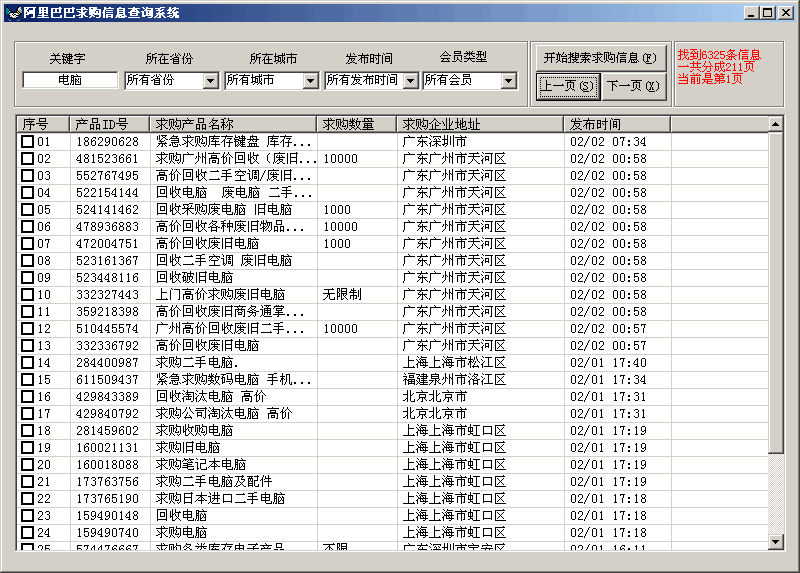Click time 02/02 07:34
Image resolution: width=800 pixels, height=573 pixels.
pyautogui.click(x=608, y=141)
